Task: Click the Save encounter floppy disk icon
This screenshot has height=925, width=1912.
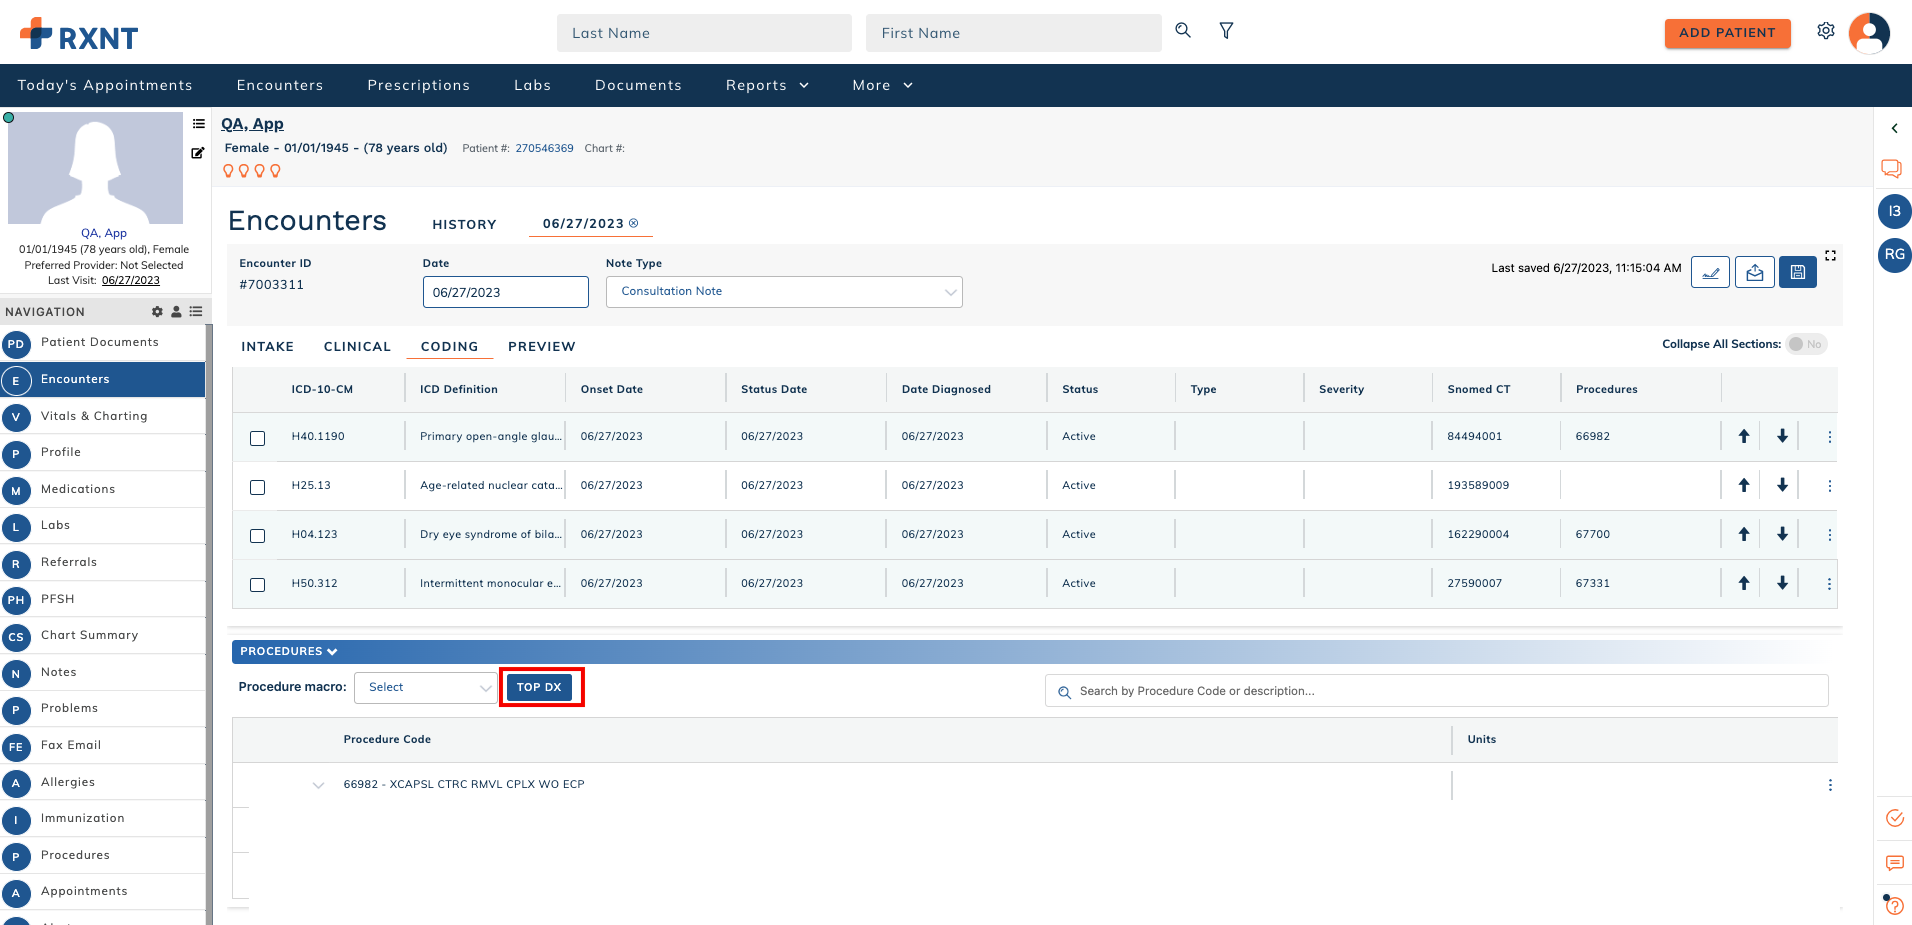Action: tap(1797, 271)
